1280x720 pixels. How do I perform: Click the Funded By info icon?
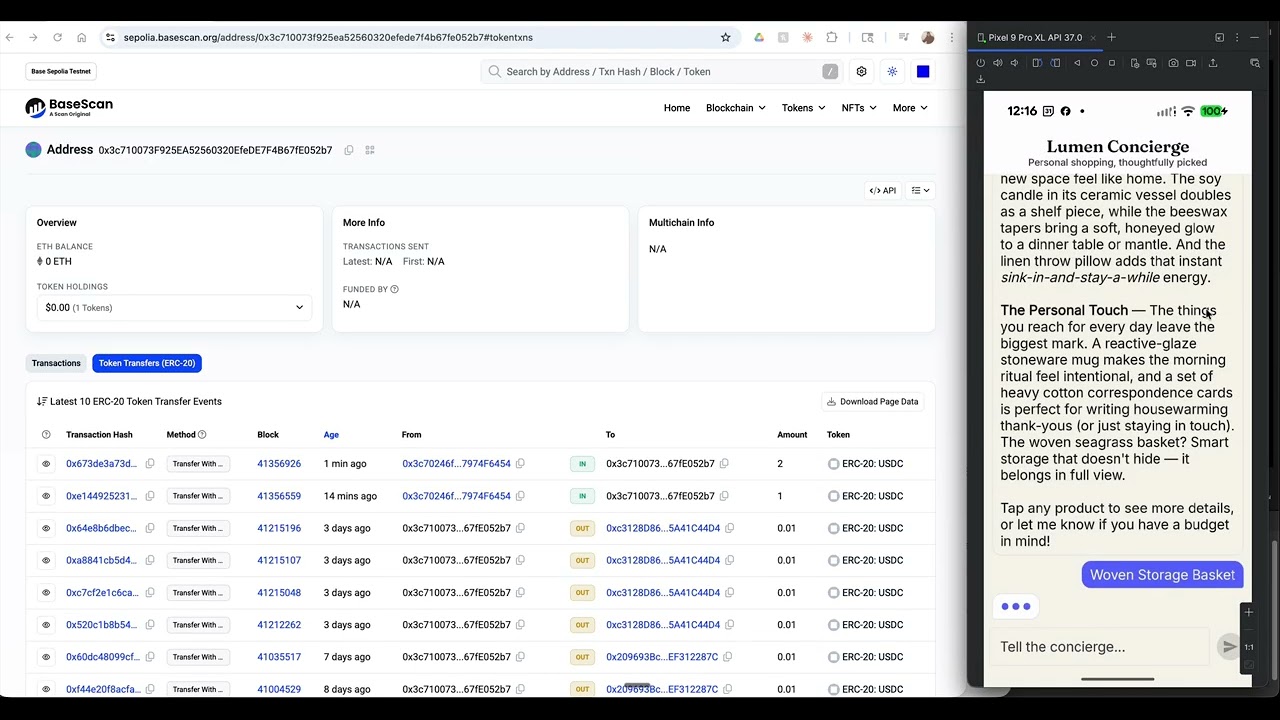point(394,289)
